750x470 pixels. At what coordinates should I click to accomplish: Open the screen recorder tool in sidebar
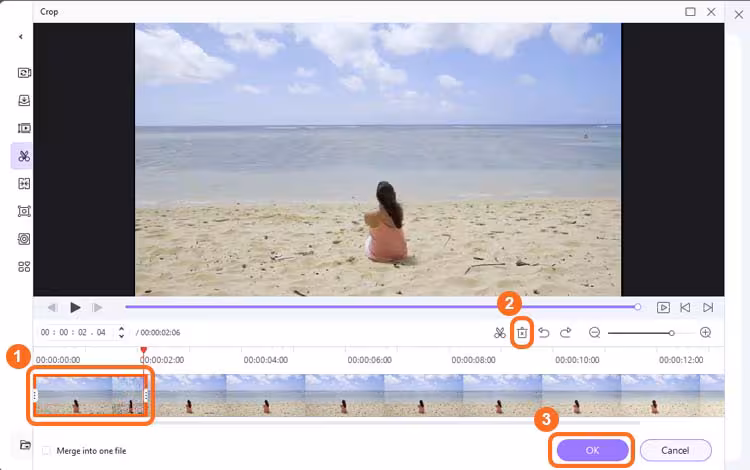[x=24, y=211]
